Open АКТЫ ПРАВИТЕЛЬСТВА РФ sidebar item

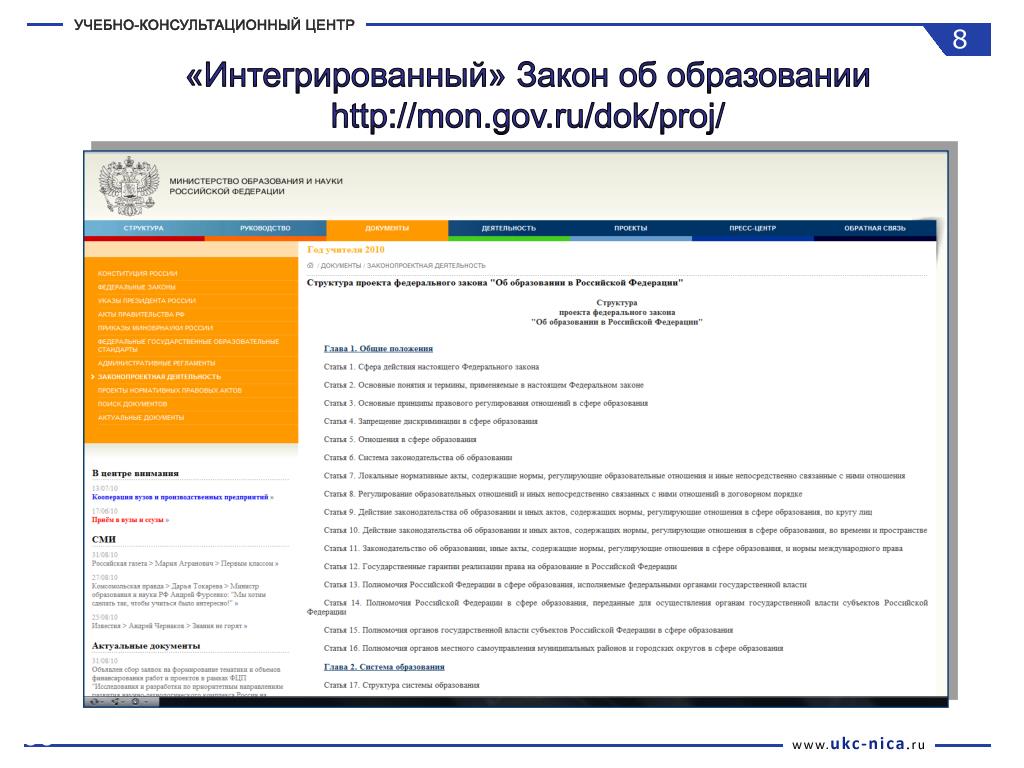tap(141, 315)
